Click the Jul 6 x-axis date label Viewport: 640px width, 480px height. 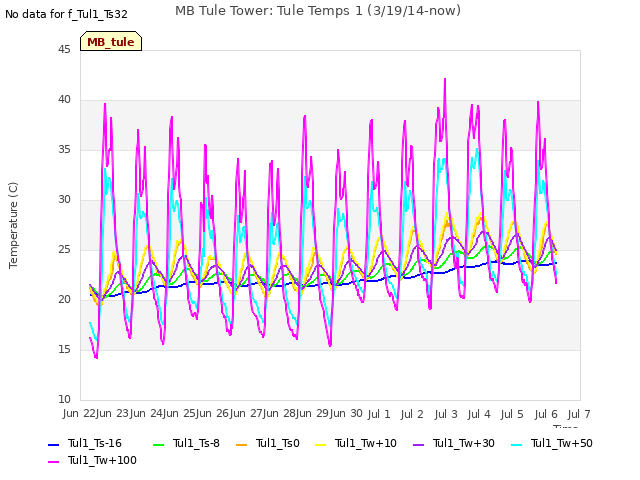pyautogui.click(x=546, y=415)
